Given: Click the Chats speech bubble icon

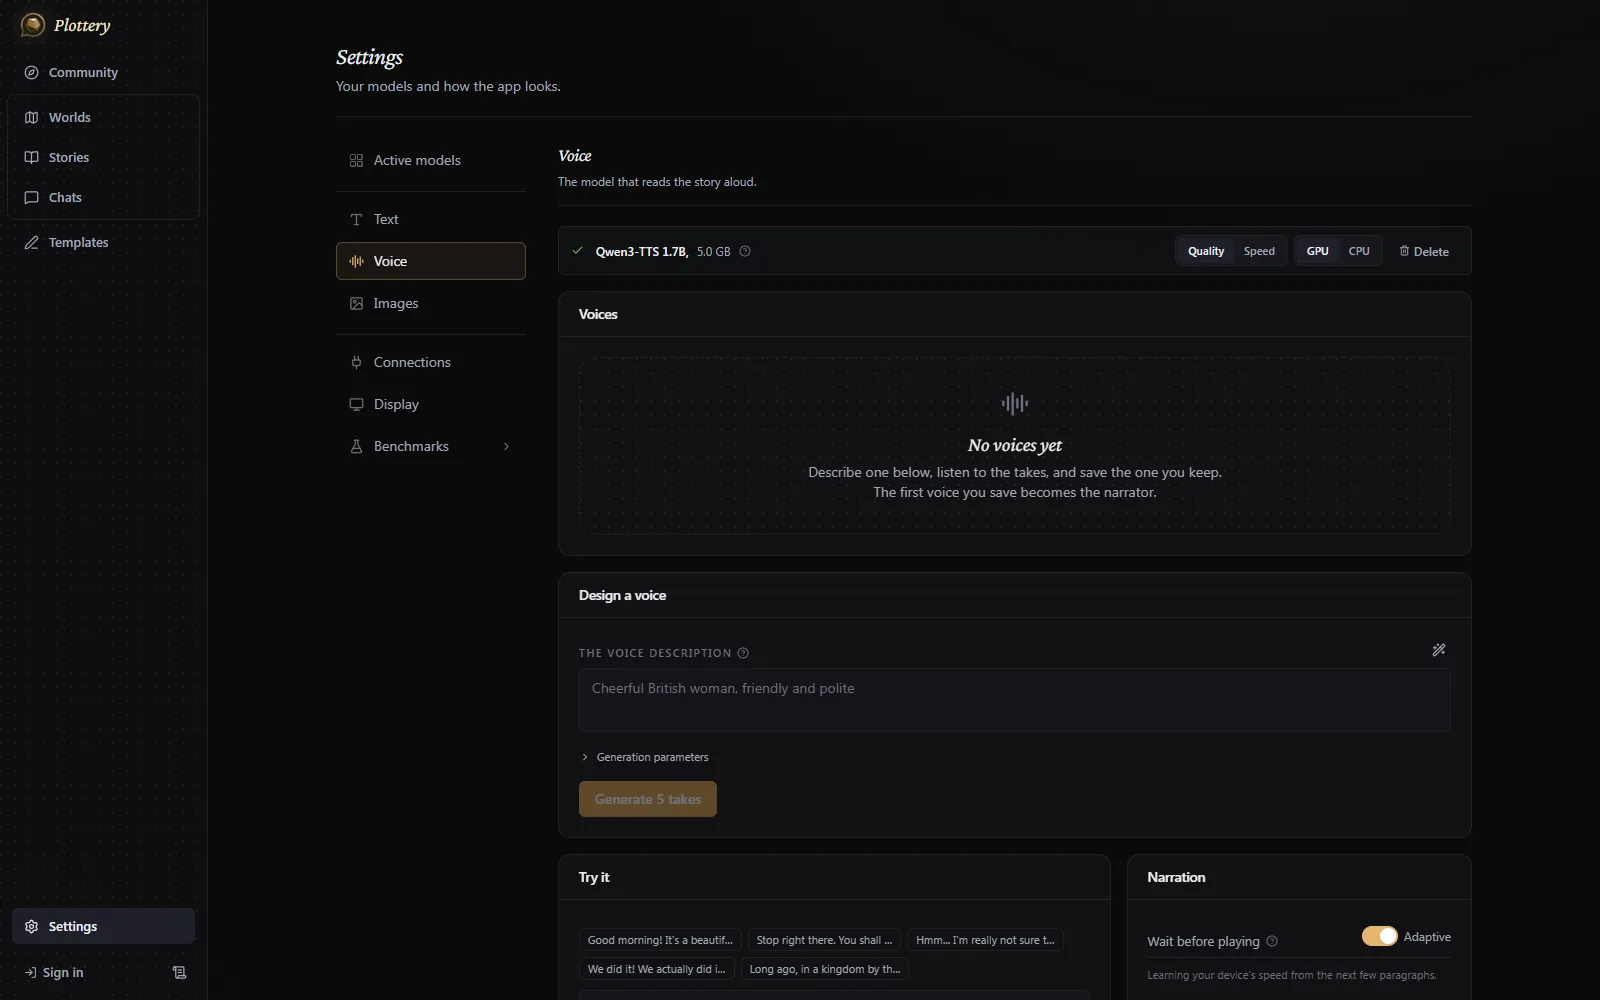Looking at the screenshot, I should click(x=32, y=197).
